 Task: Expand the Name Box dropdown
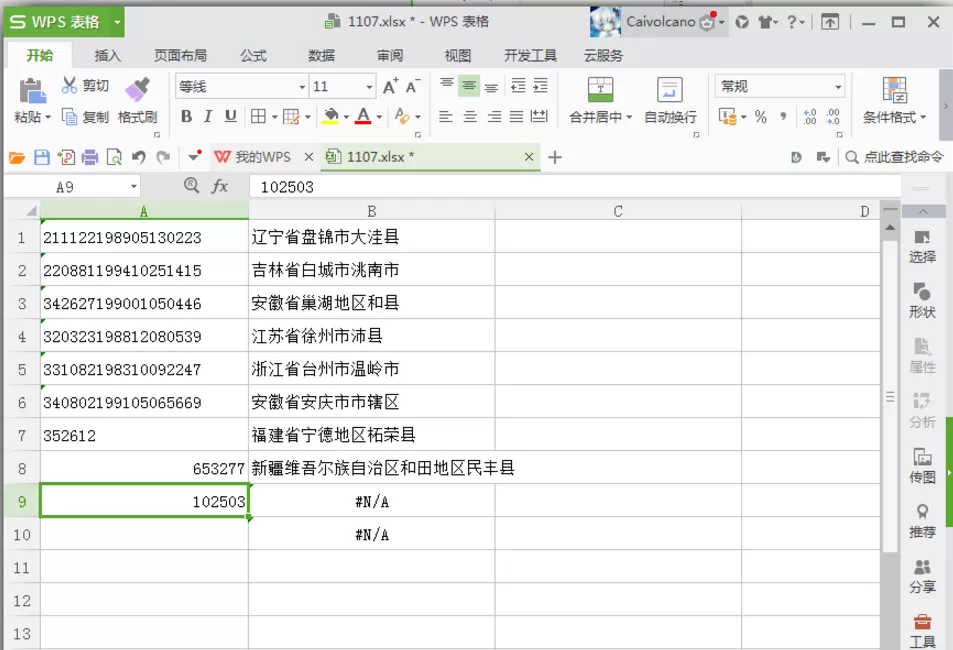tap(134, 187)
